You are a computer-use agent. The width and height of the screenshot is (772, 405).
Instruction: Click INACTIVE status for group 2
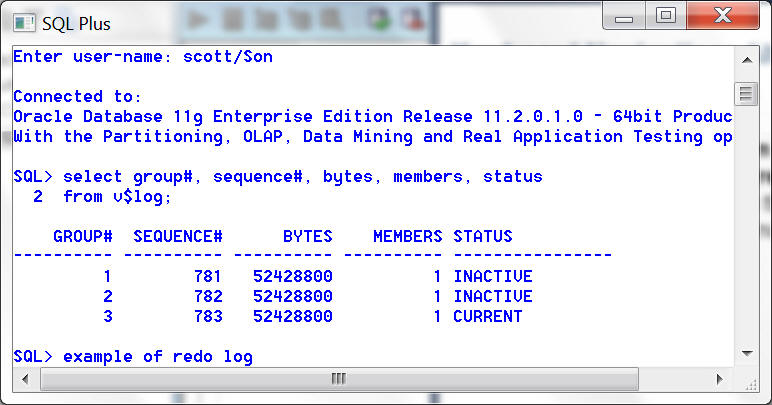(x=493, y=297)
